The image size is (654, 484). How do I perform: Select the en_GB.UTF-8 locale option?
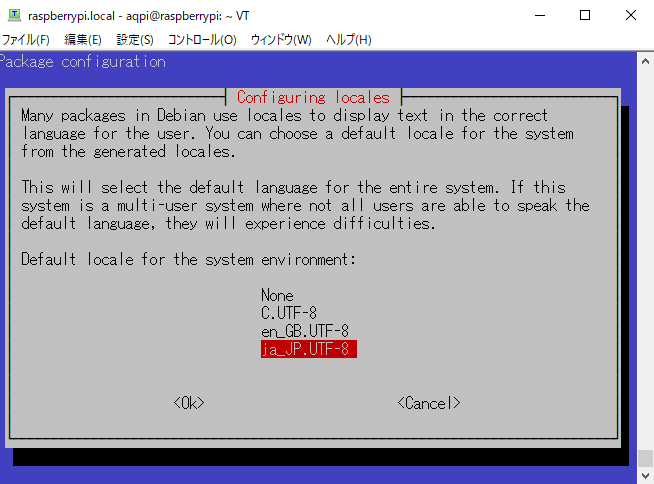tap(305, 331)
